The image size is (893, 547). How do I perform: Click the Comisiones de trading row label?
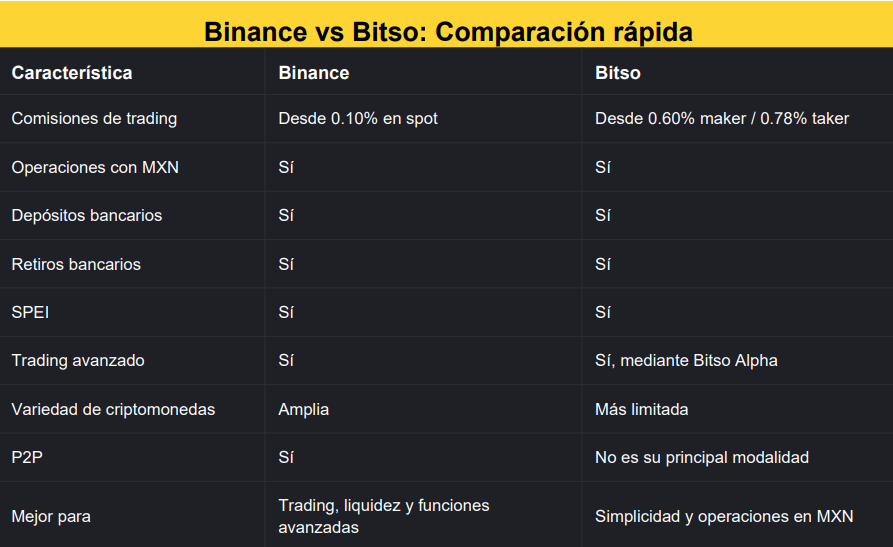94,119
